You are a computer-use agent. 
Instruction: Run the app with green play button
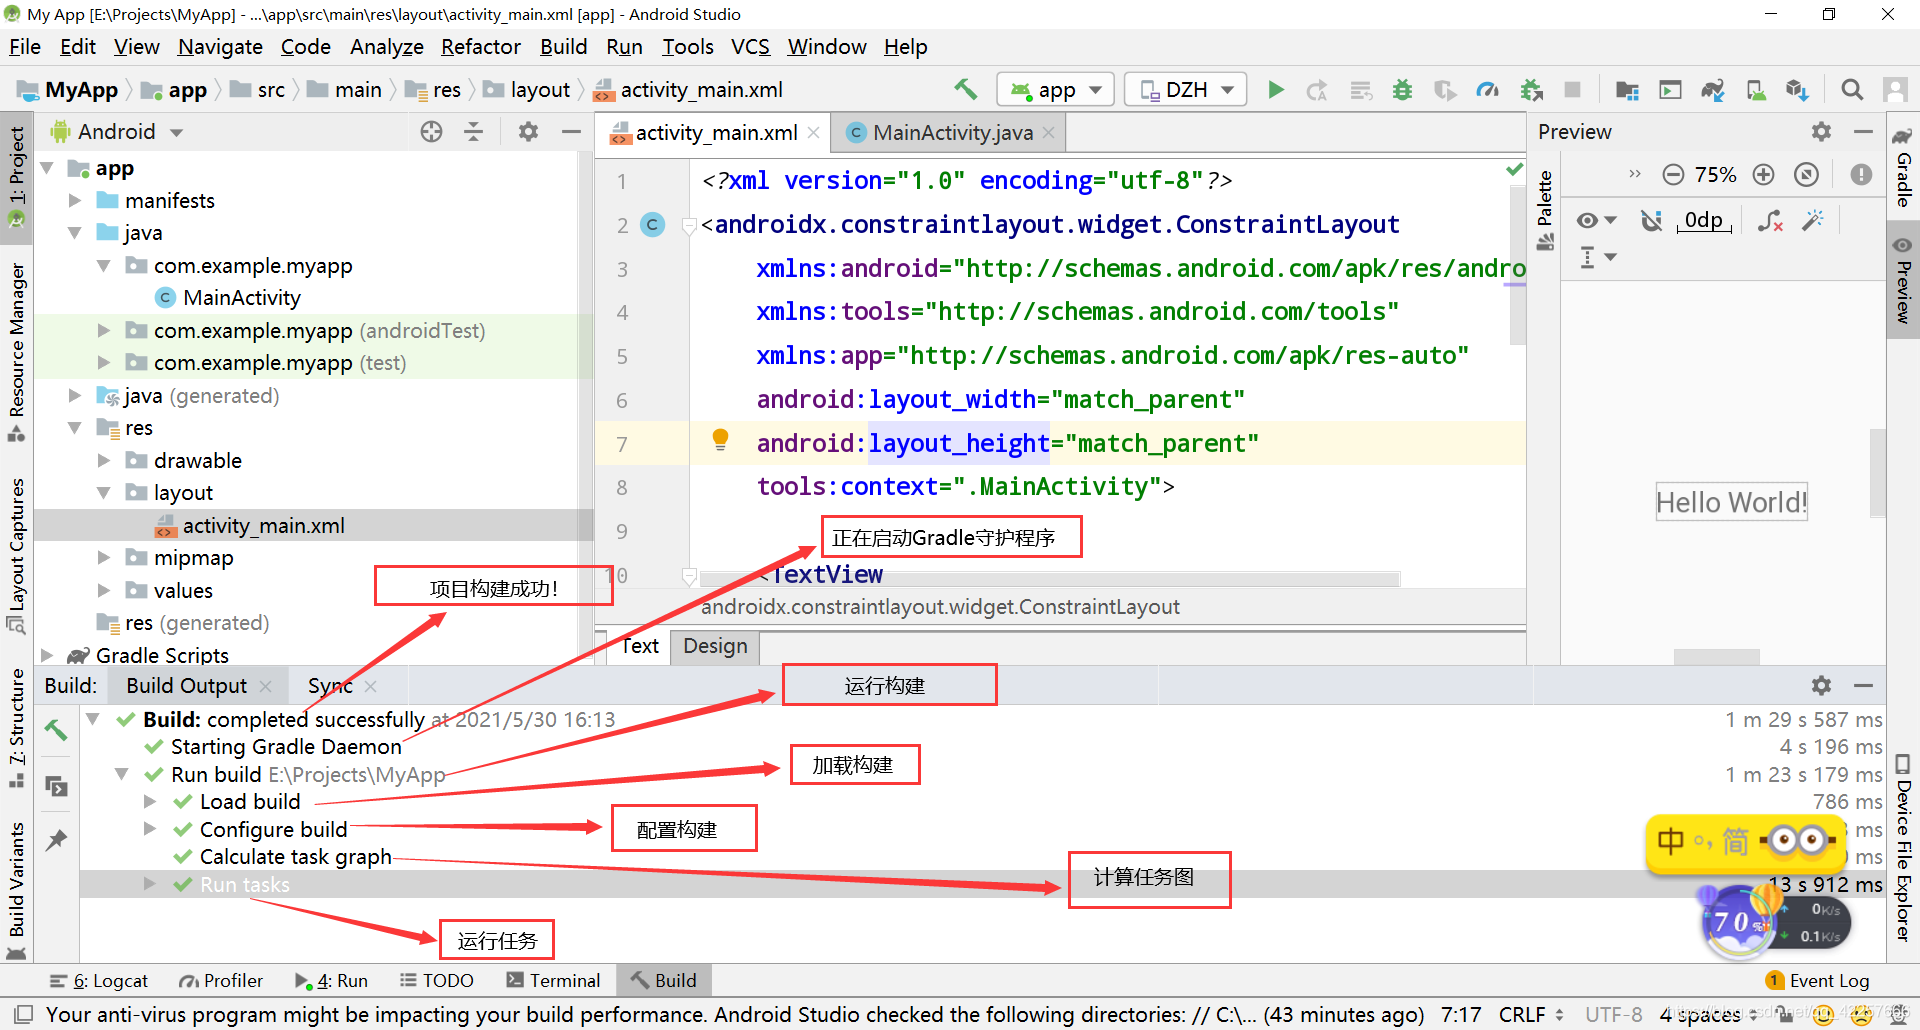click(x=1276, y=90)
